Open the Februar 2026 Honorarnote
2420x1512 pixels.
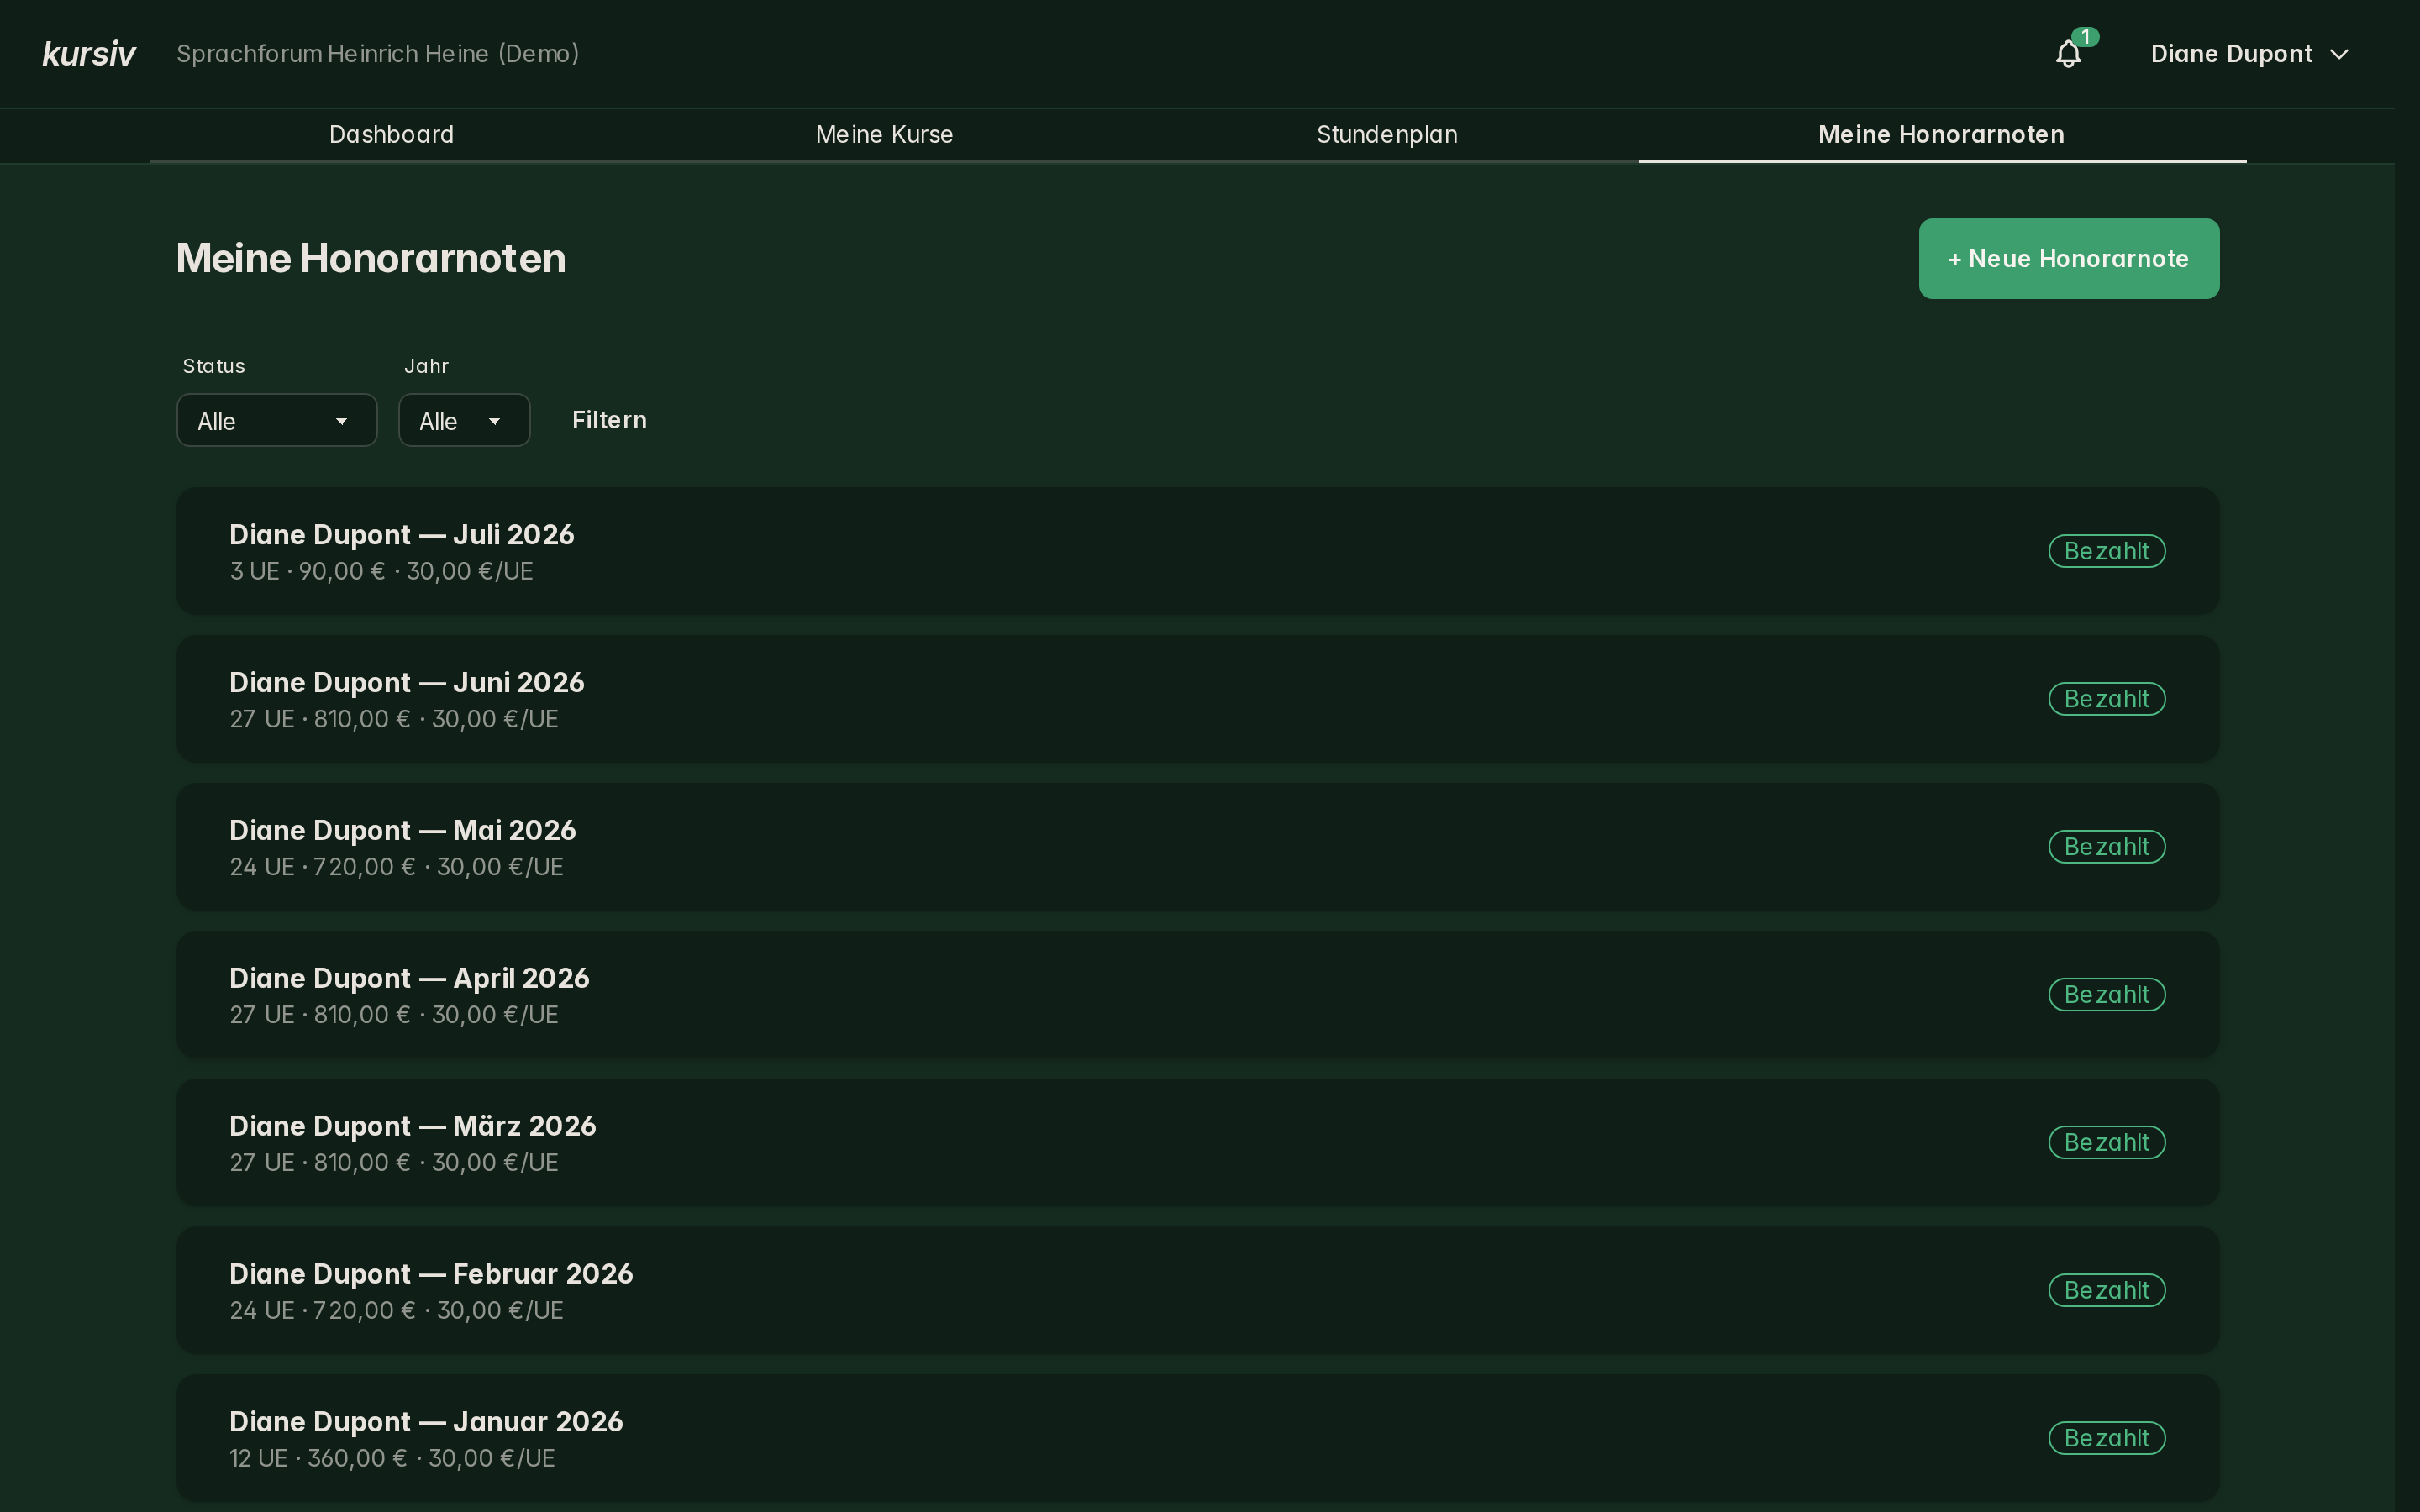[1198, 1291]
